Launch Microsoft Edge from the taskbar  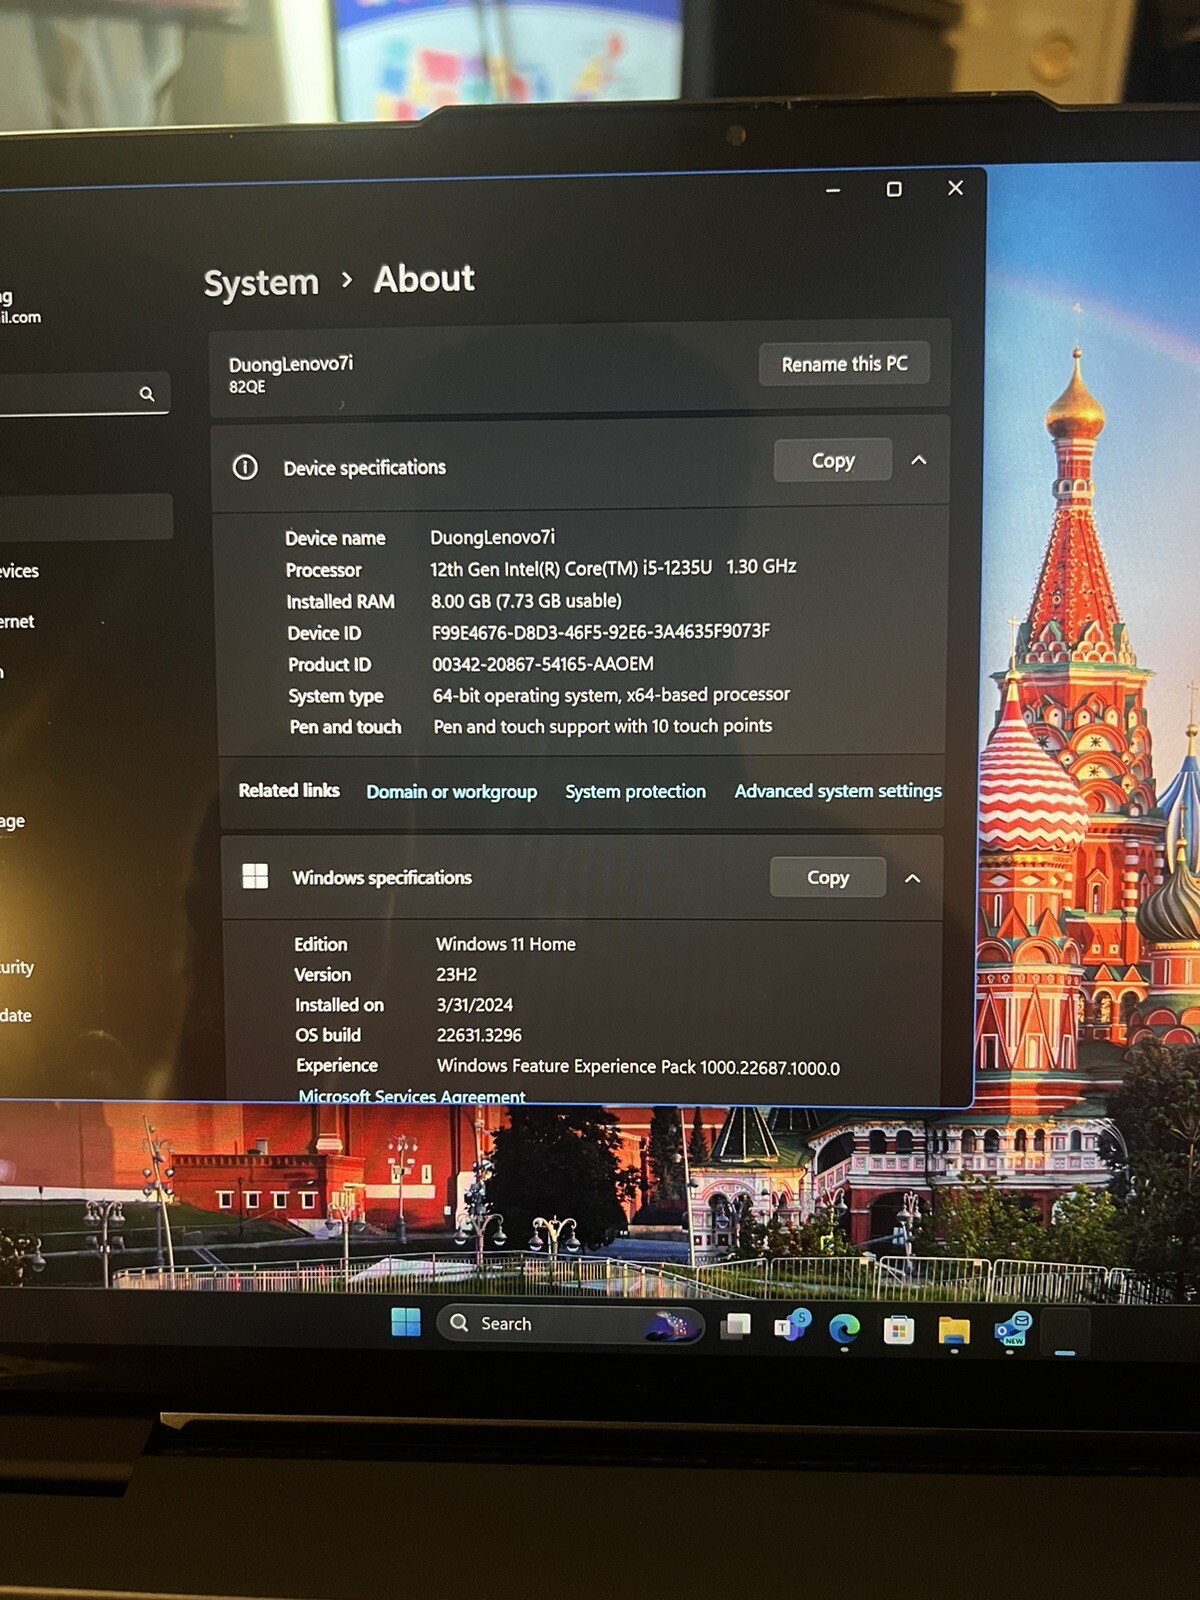click(844, 1328)
